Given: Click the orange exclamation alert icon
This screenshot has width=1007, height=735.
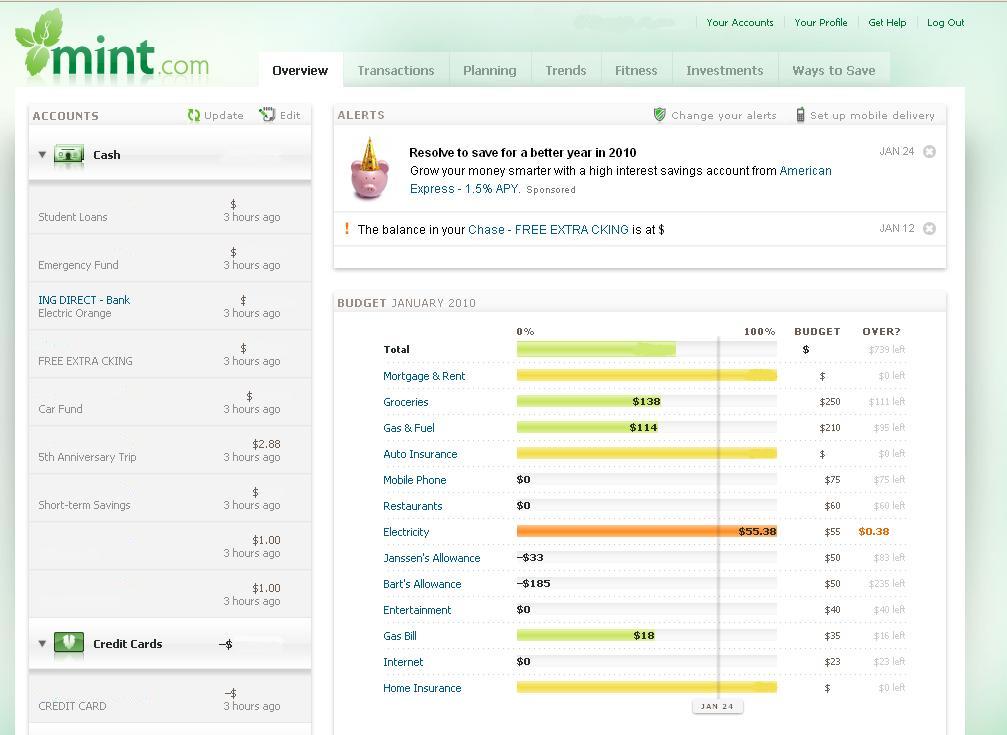Looking at the screenshot, I should tap(347, 228).
